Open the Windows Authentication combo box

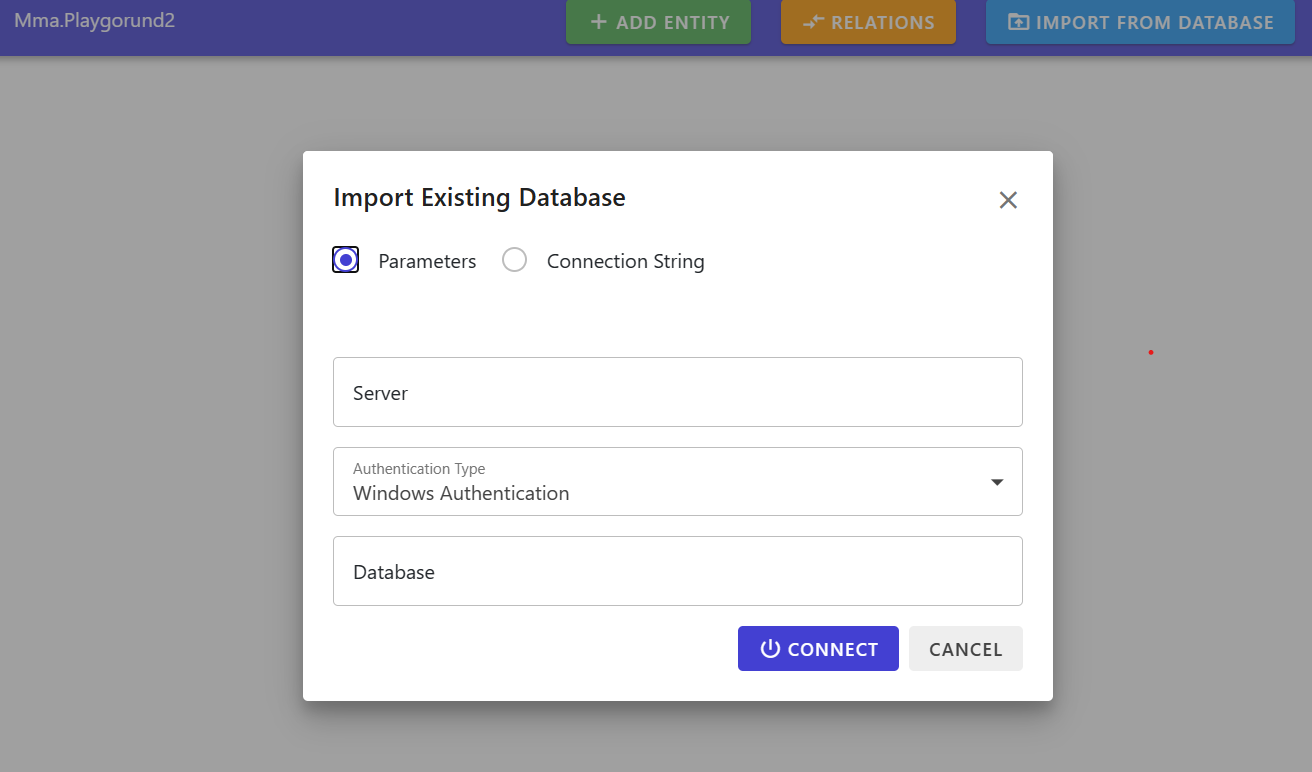click(660, 493)
